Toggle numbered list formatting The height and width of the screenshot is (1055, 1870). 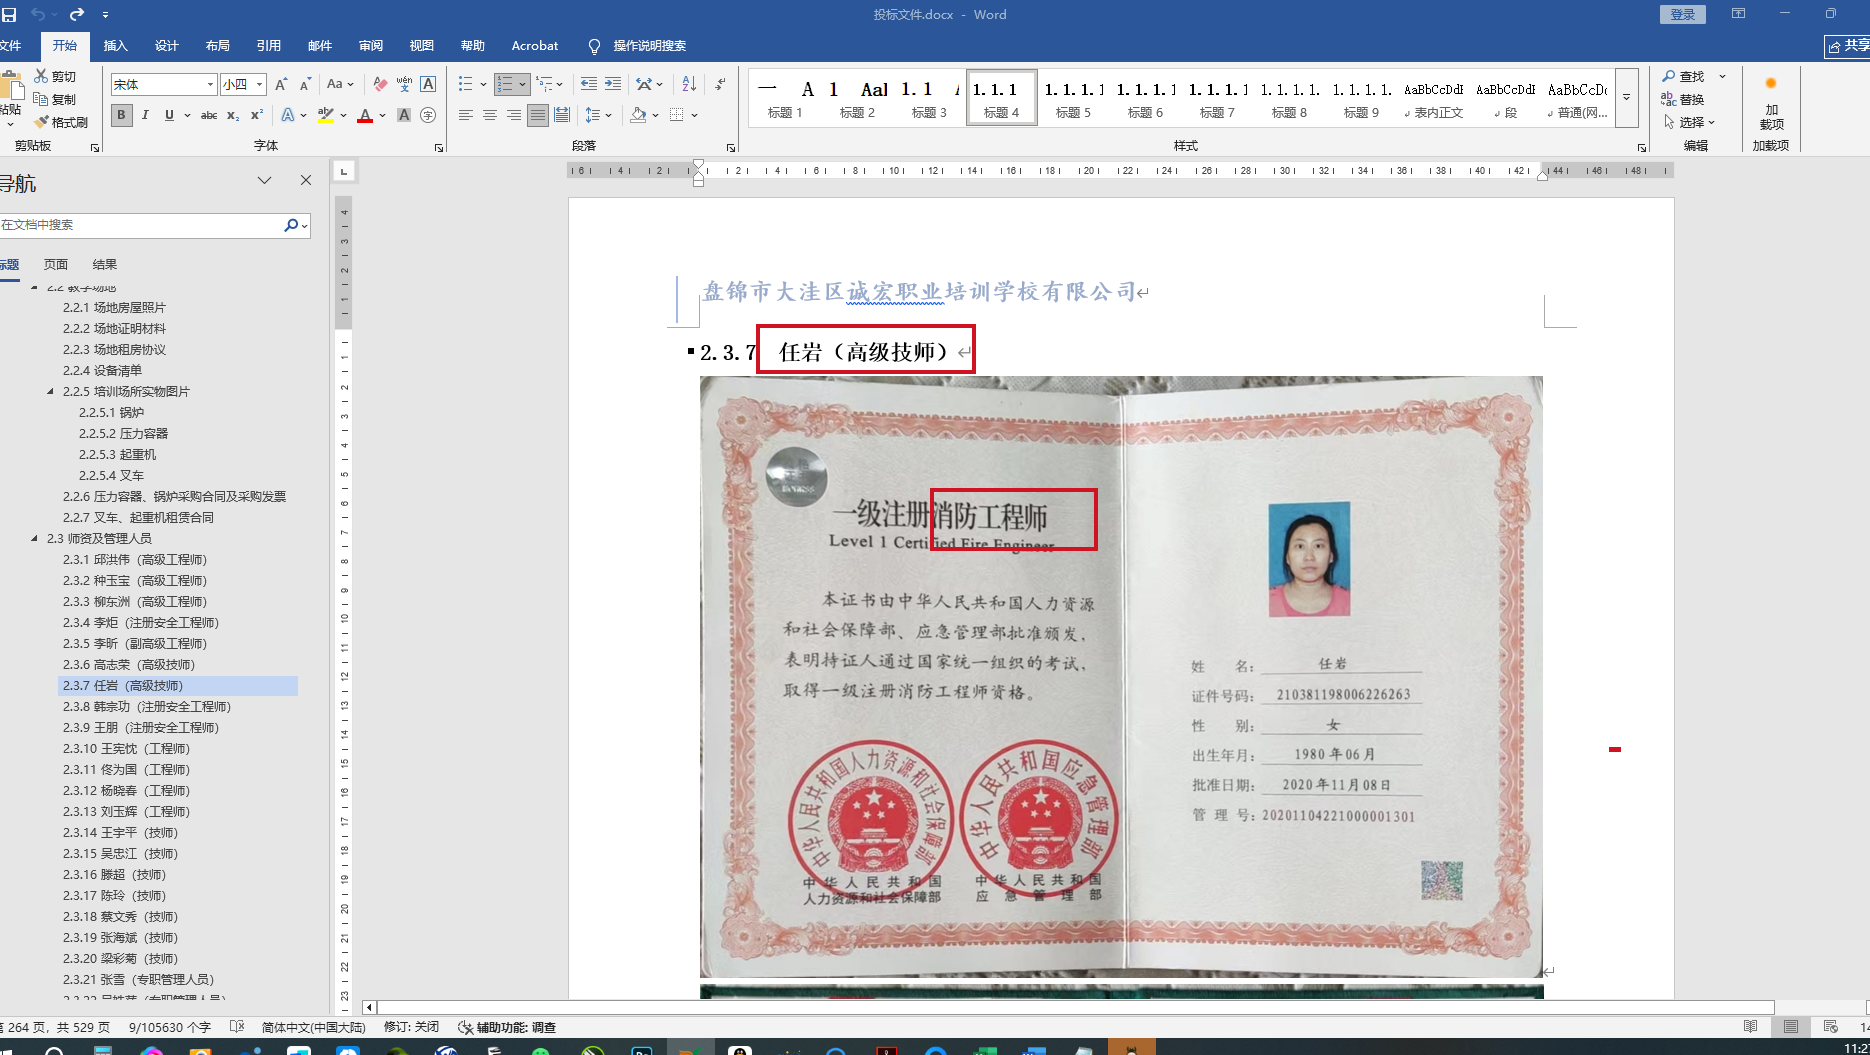(x=505, y=85)
